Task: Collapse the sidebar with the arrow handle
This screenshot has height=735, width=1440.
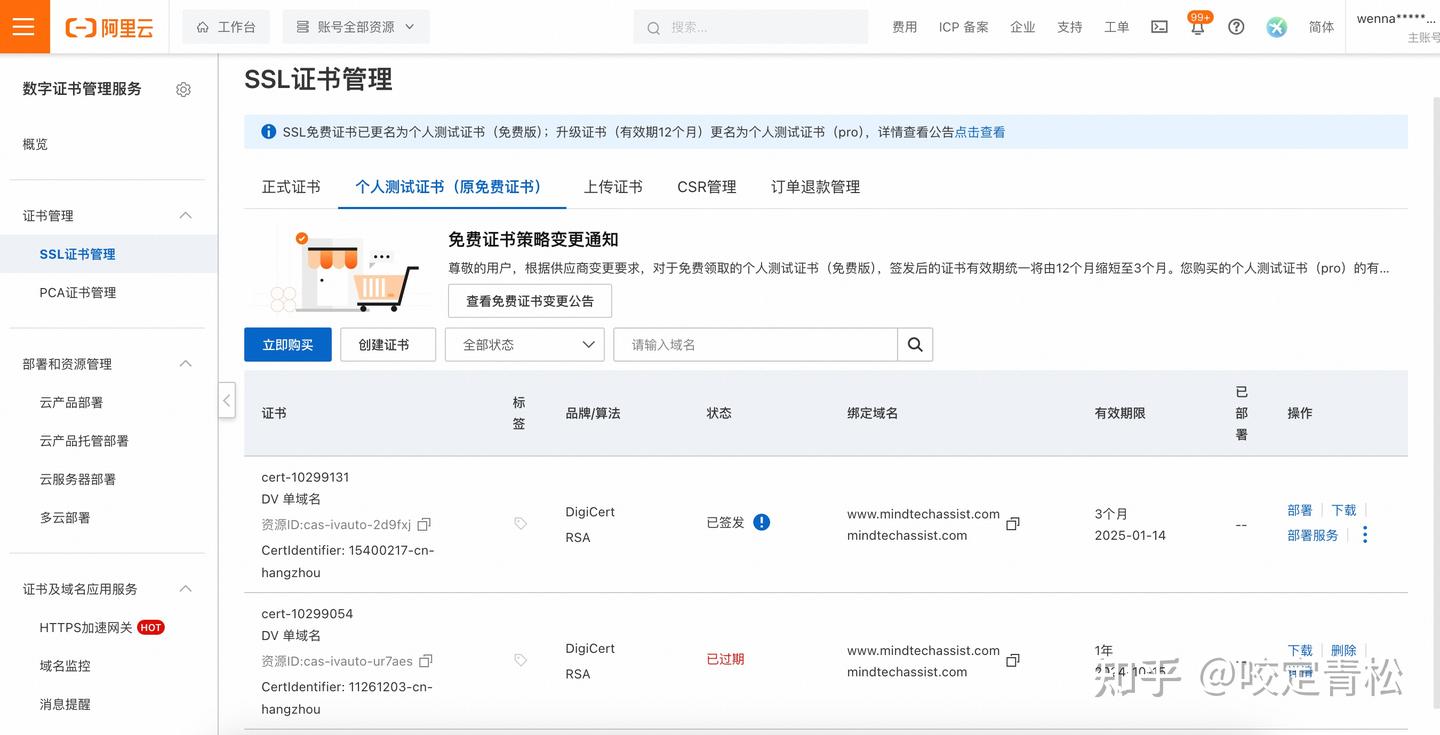Action: [227, 400]
